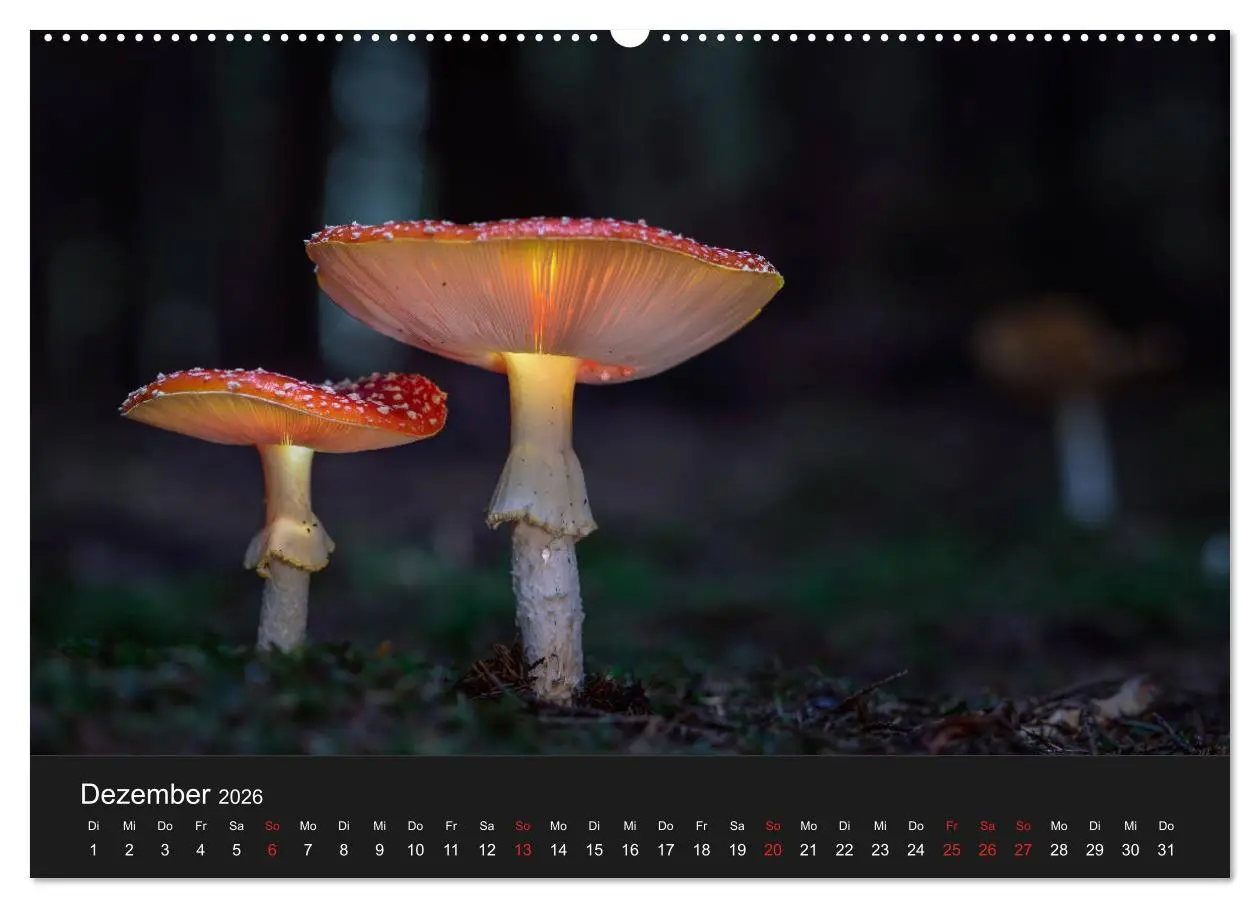1260x908 pixels.
Task: Click day number 7
Action: click(308, 850)
